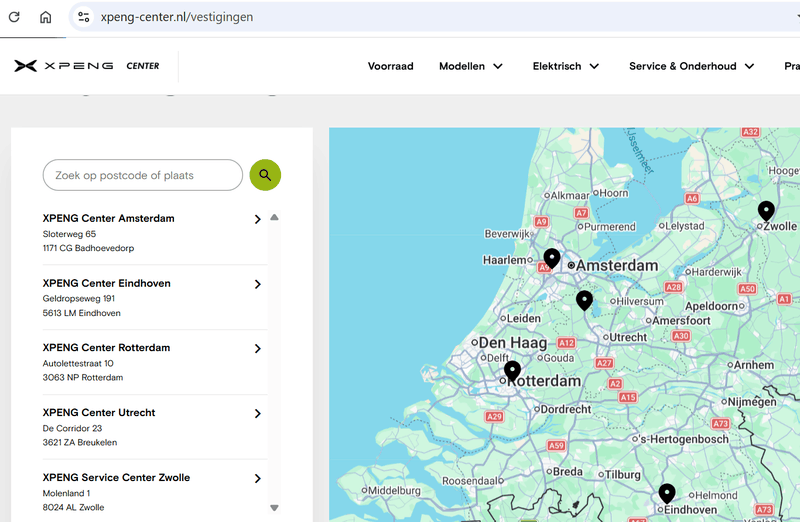Click the A59 road marker on the map
Screen dimensions: 800x522
click(x=556, y=445)
